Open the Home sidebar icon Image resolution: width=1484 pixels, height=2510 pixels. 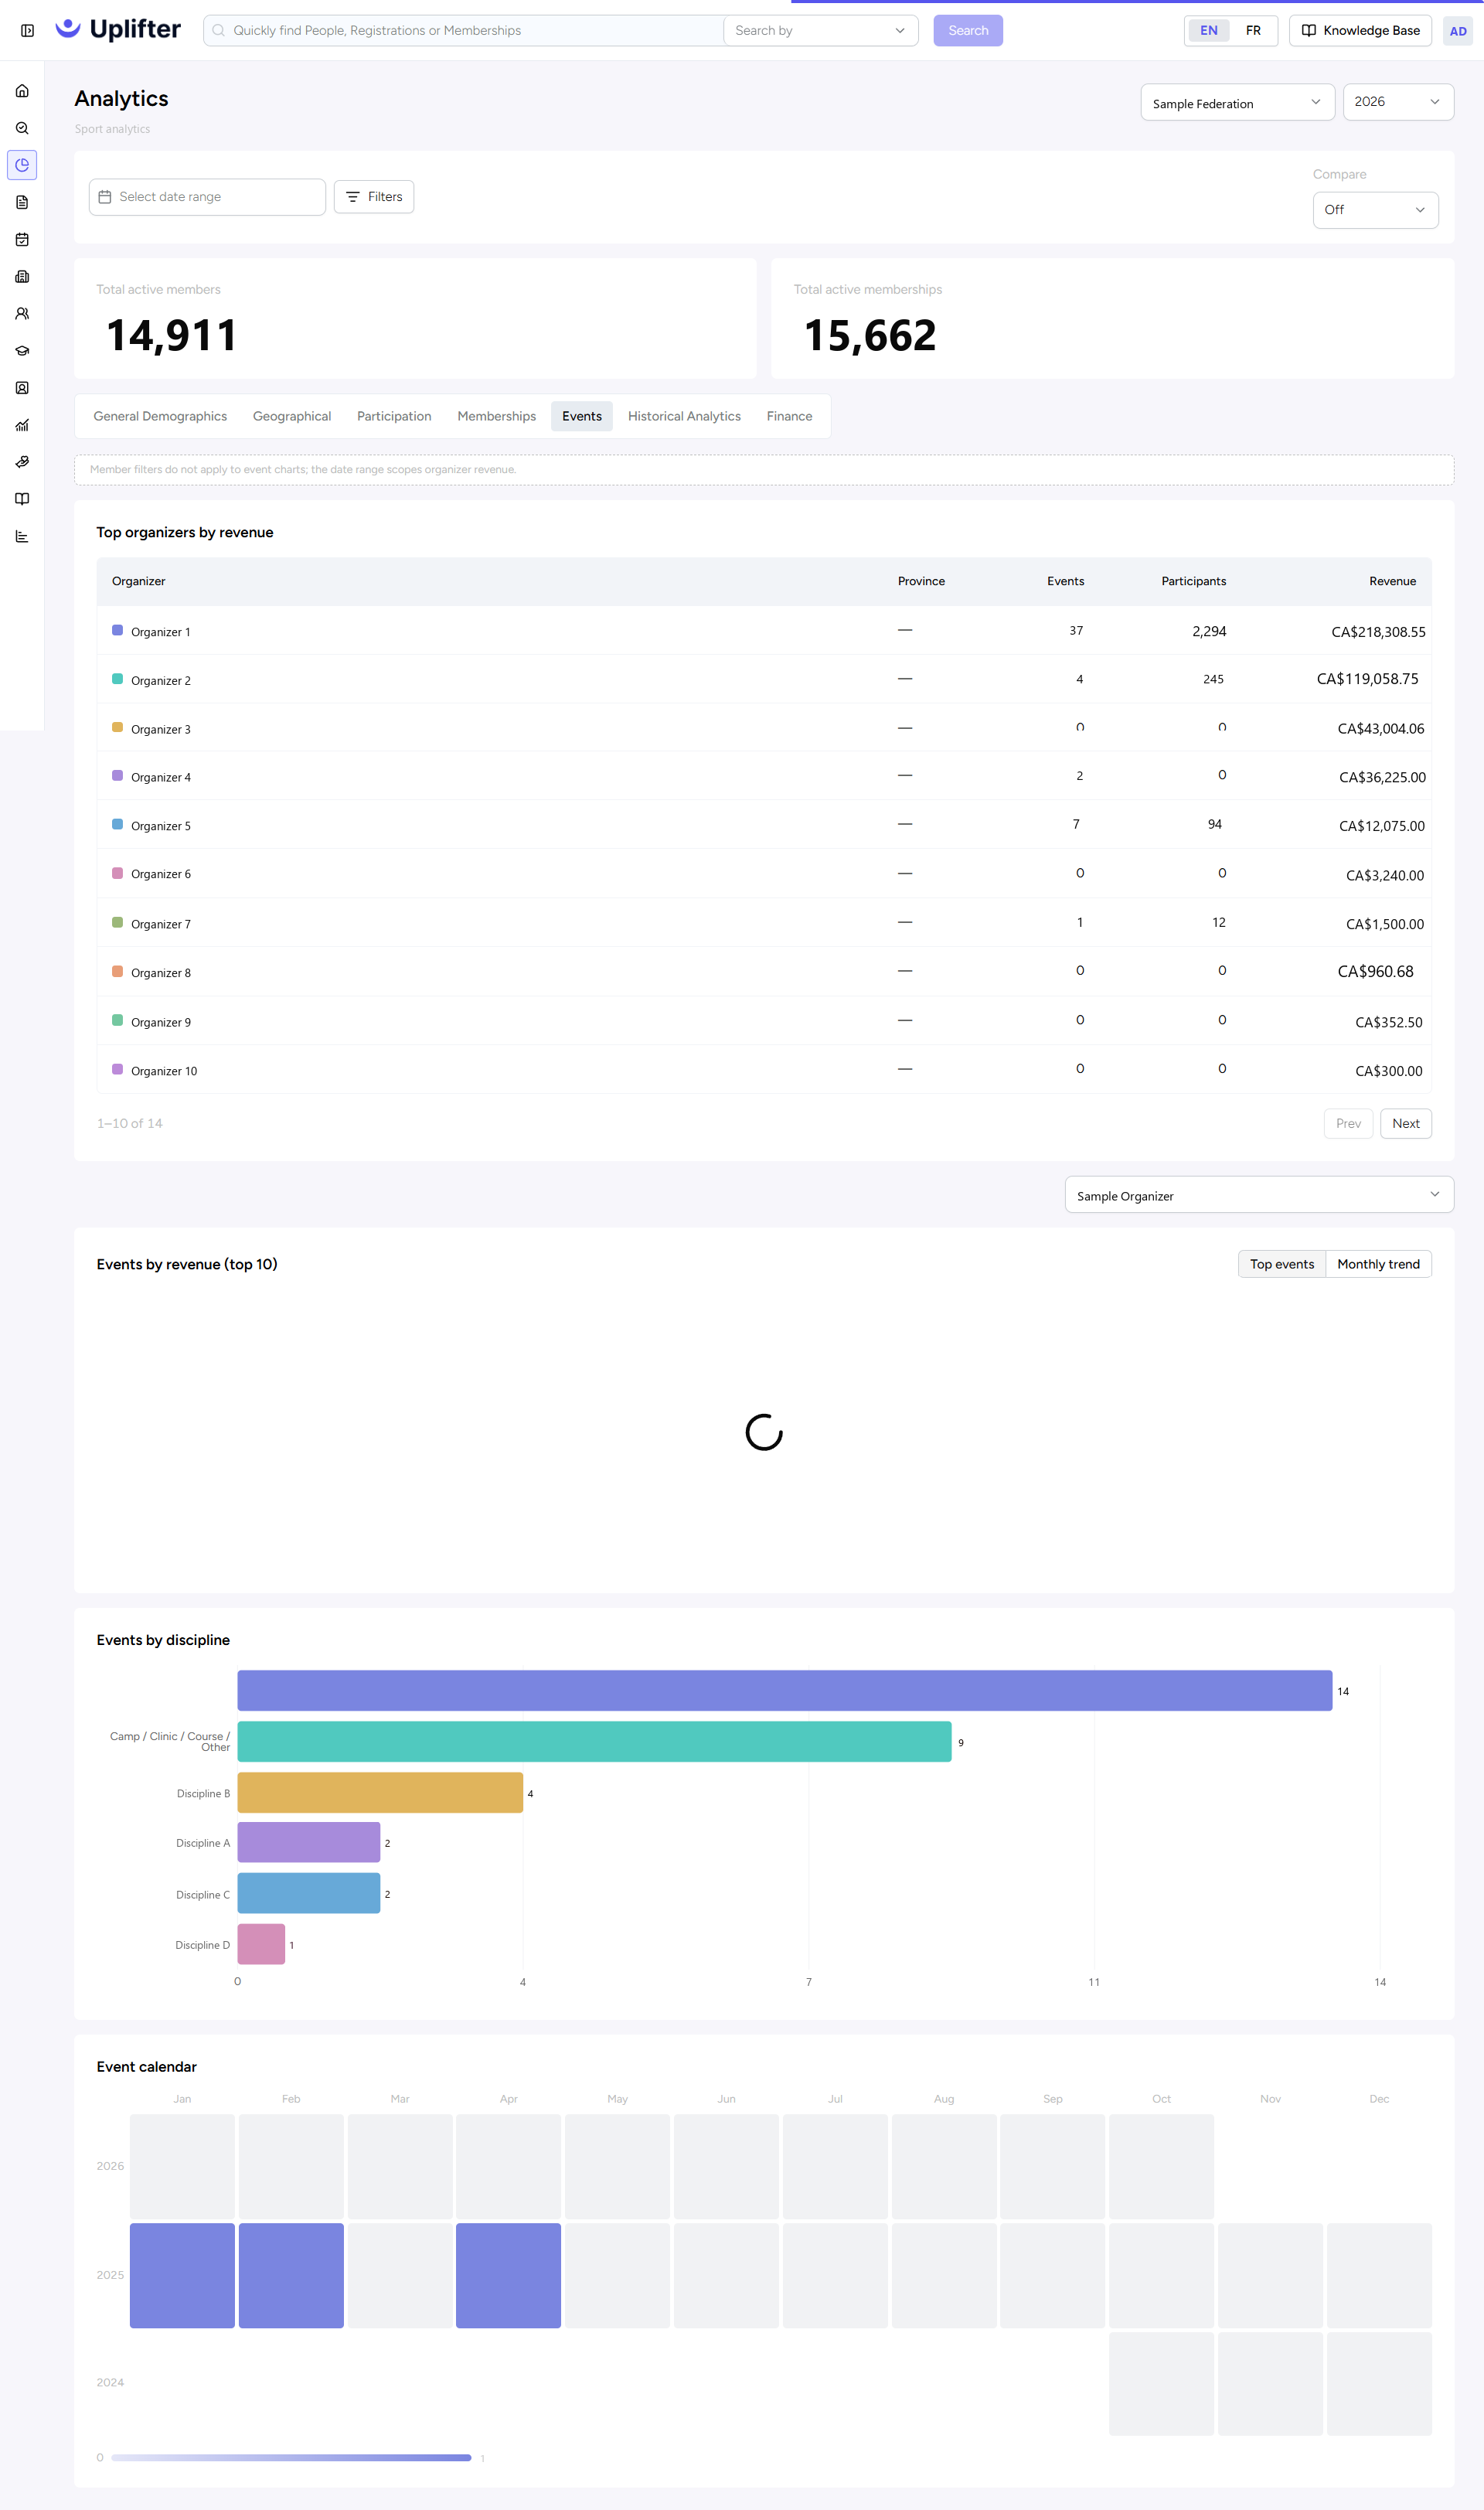click(22, 91)
